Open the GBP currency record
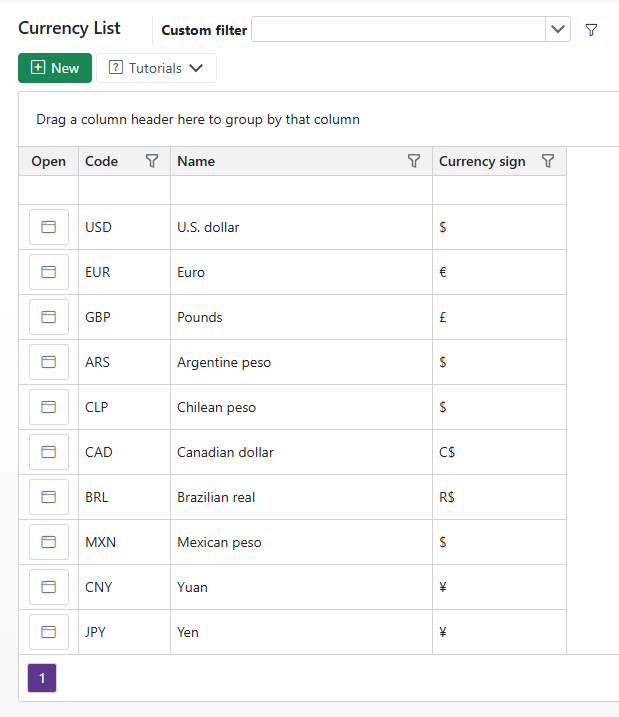The width and height of the screenshot is (619, 717). 49,317
